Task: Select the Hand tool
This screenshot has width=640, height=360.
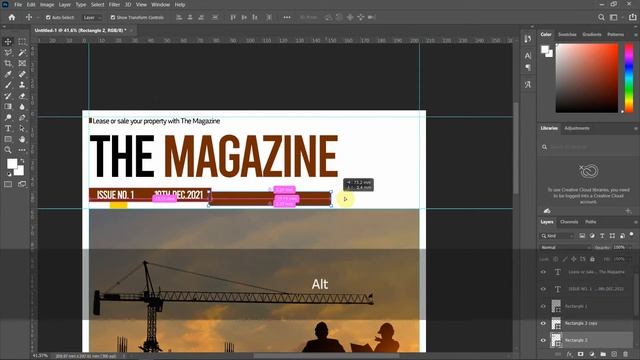Action: (22, 139)
